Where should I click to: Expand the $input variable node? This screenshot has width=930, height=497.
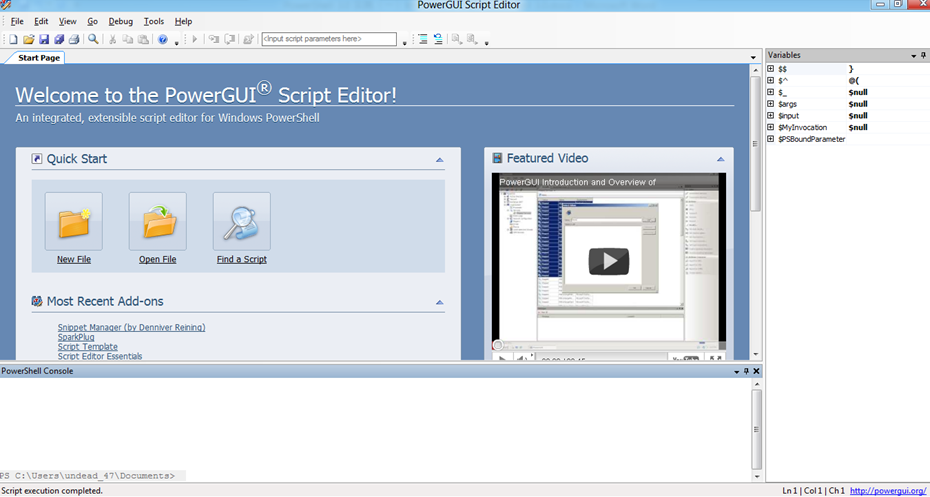(x=771, y=116)
